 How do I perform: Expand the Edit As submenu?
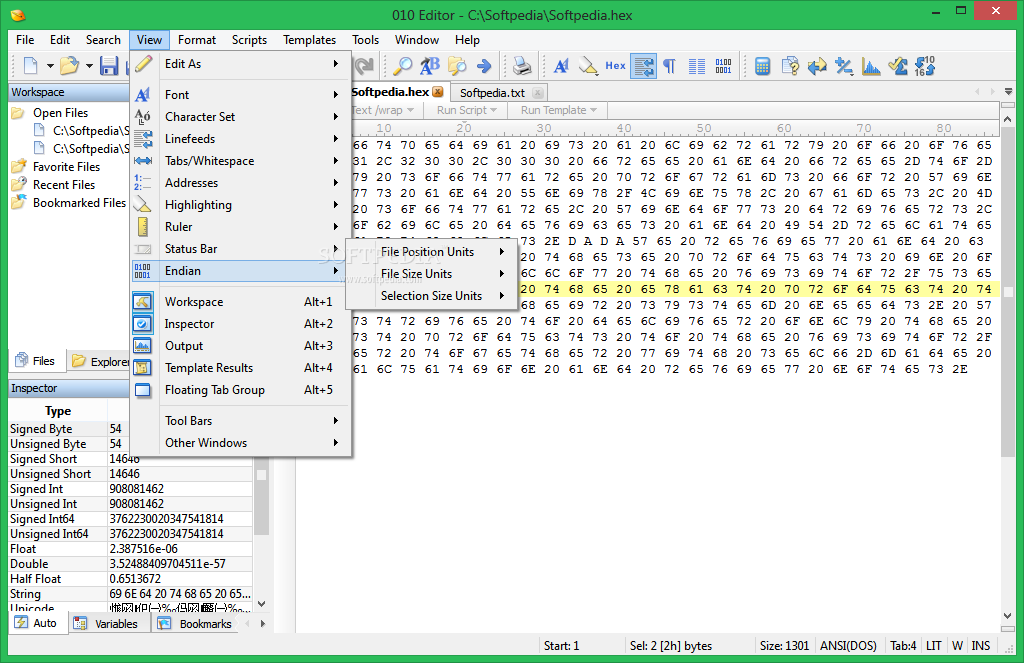[241, 63]
